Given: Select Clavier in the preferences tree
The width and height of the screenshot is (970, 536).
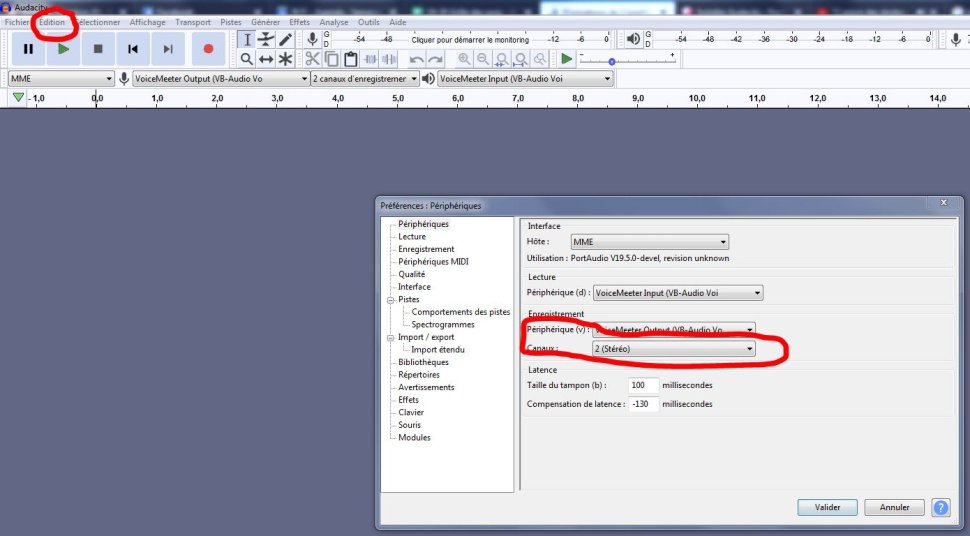Looking at the screenshot, I should click(411, 412).
